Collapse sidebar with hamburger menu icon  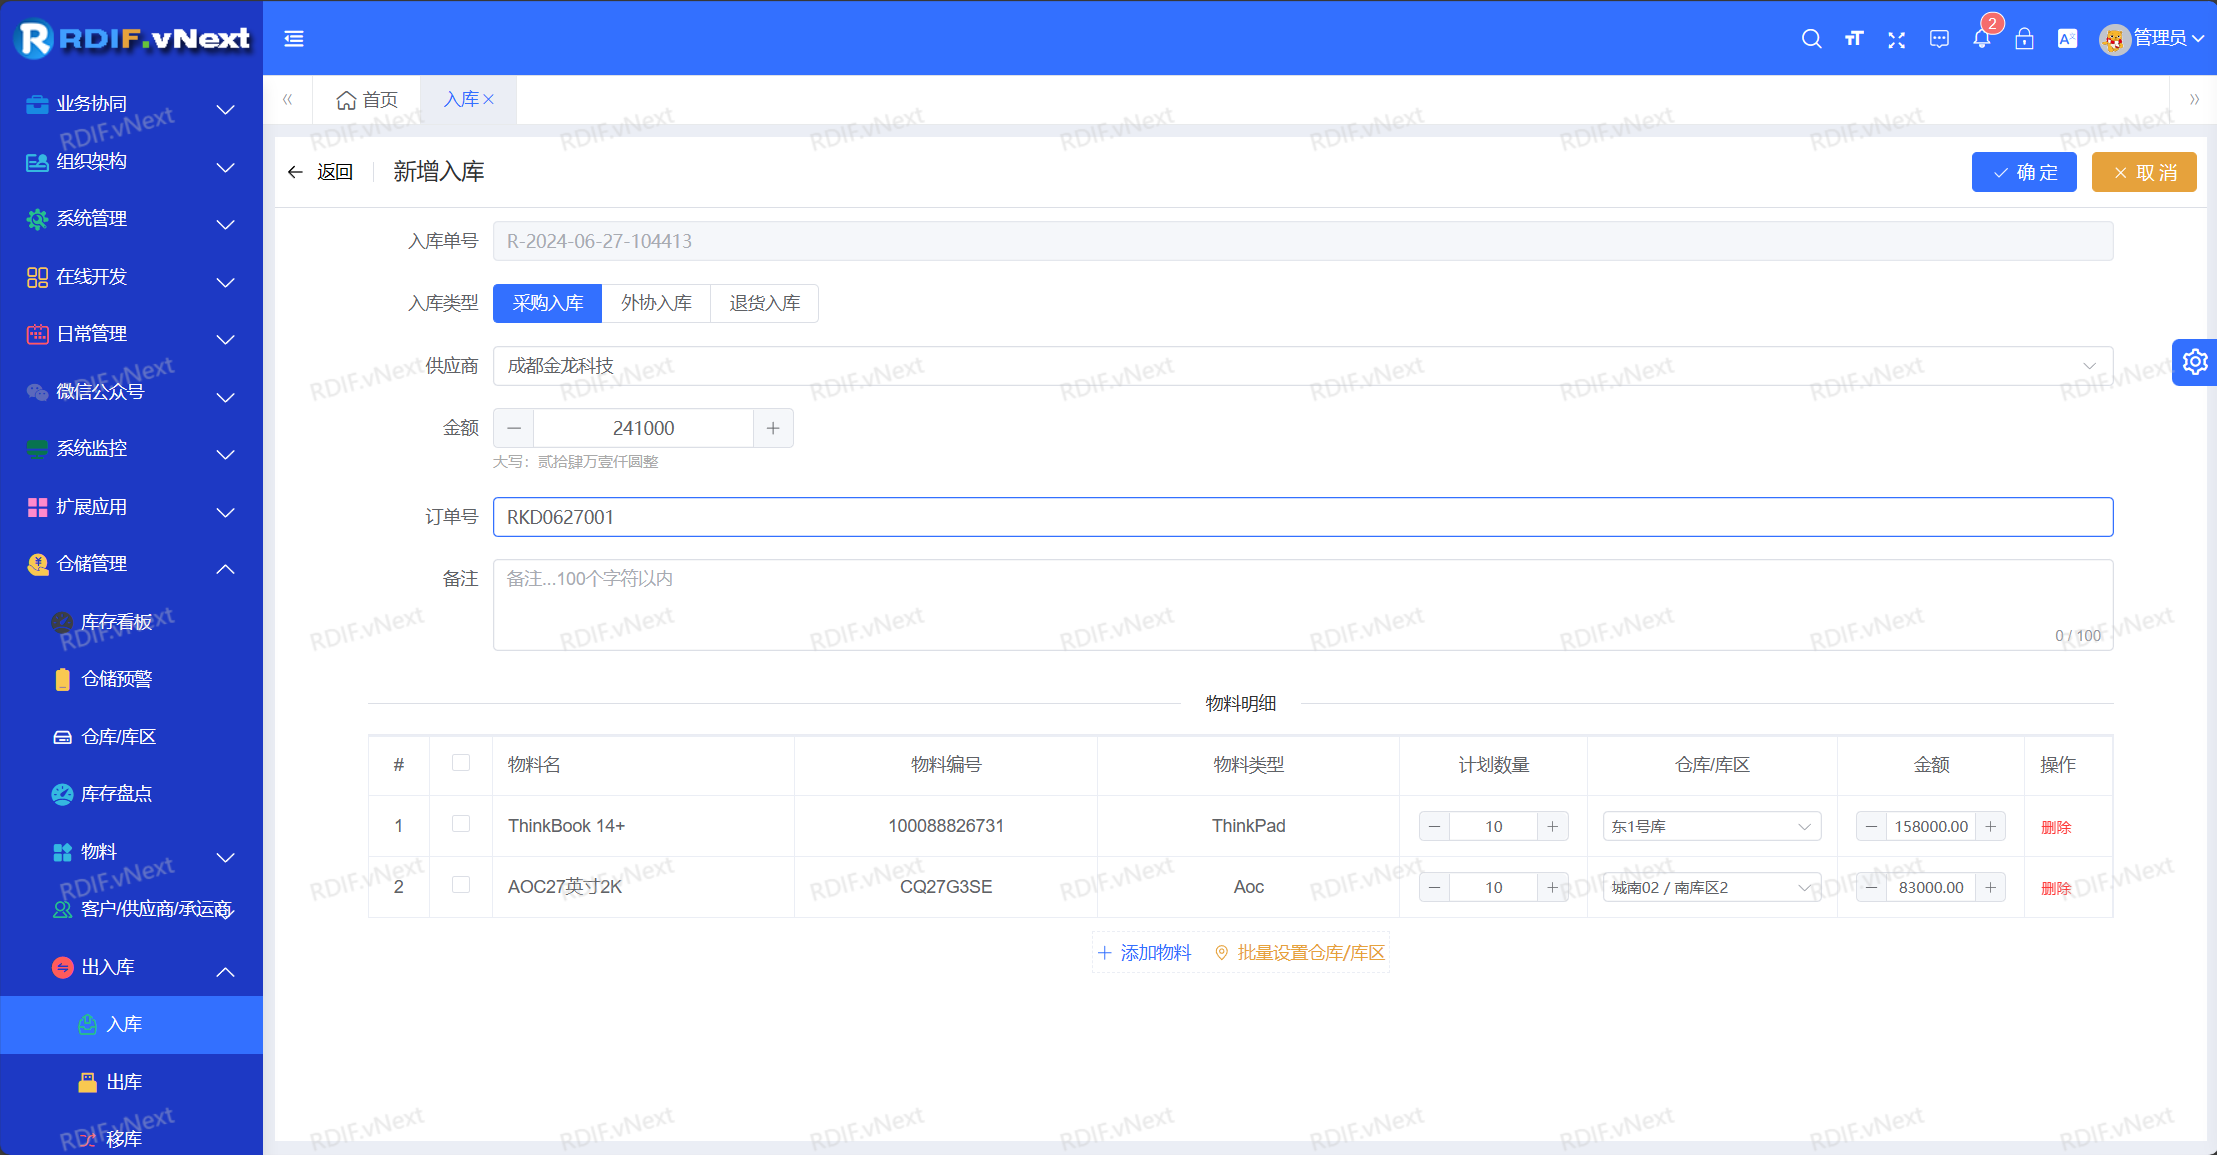[x=294, y=39]
